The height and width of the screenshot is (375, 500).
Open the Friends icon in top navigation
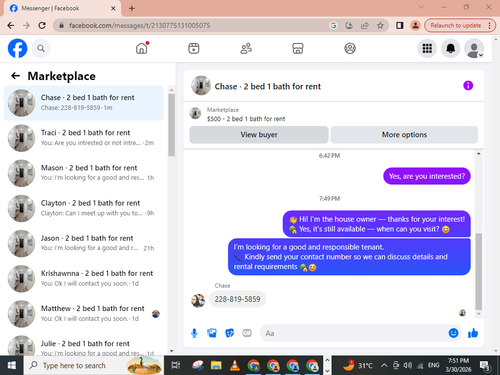click(246, 48)
